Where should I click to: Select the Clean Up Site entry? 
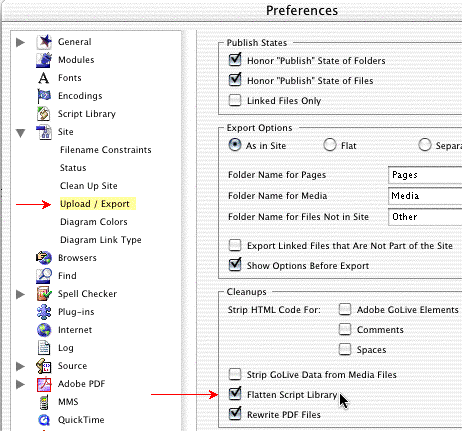89,186
